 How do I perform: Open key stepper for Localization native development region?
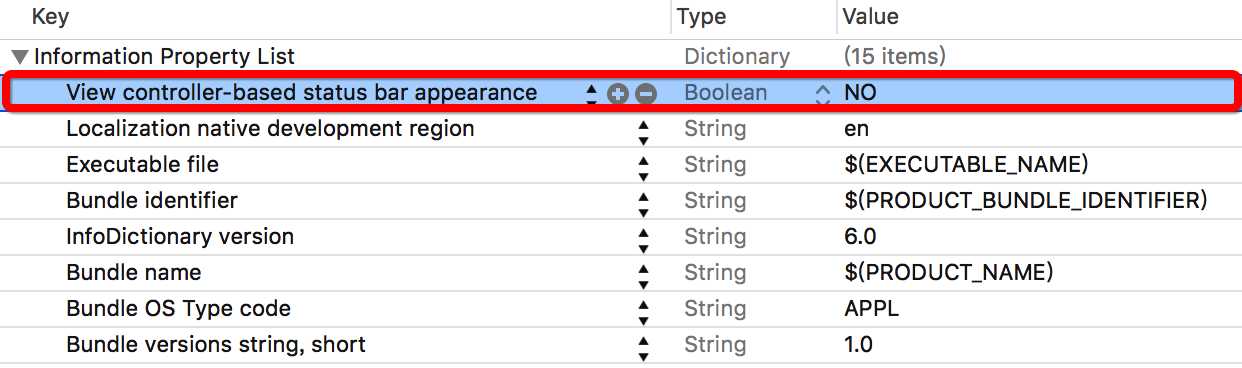[x=643, y=130]
